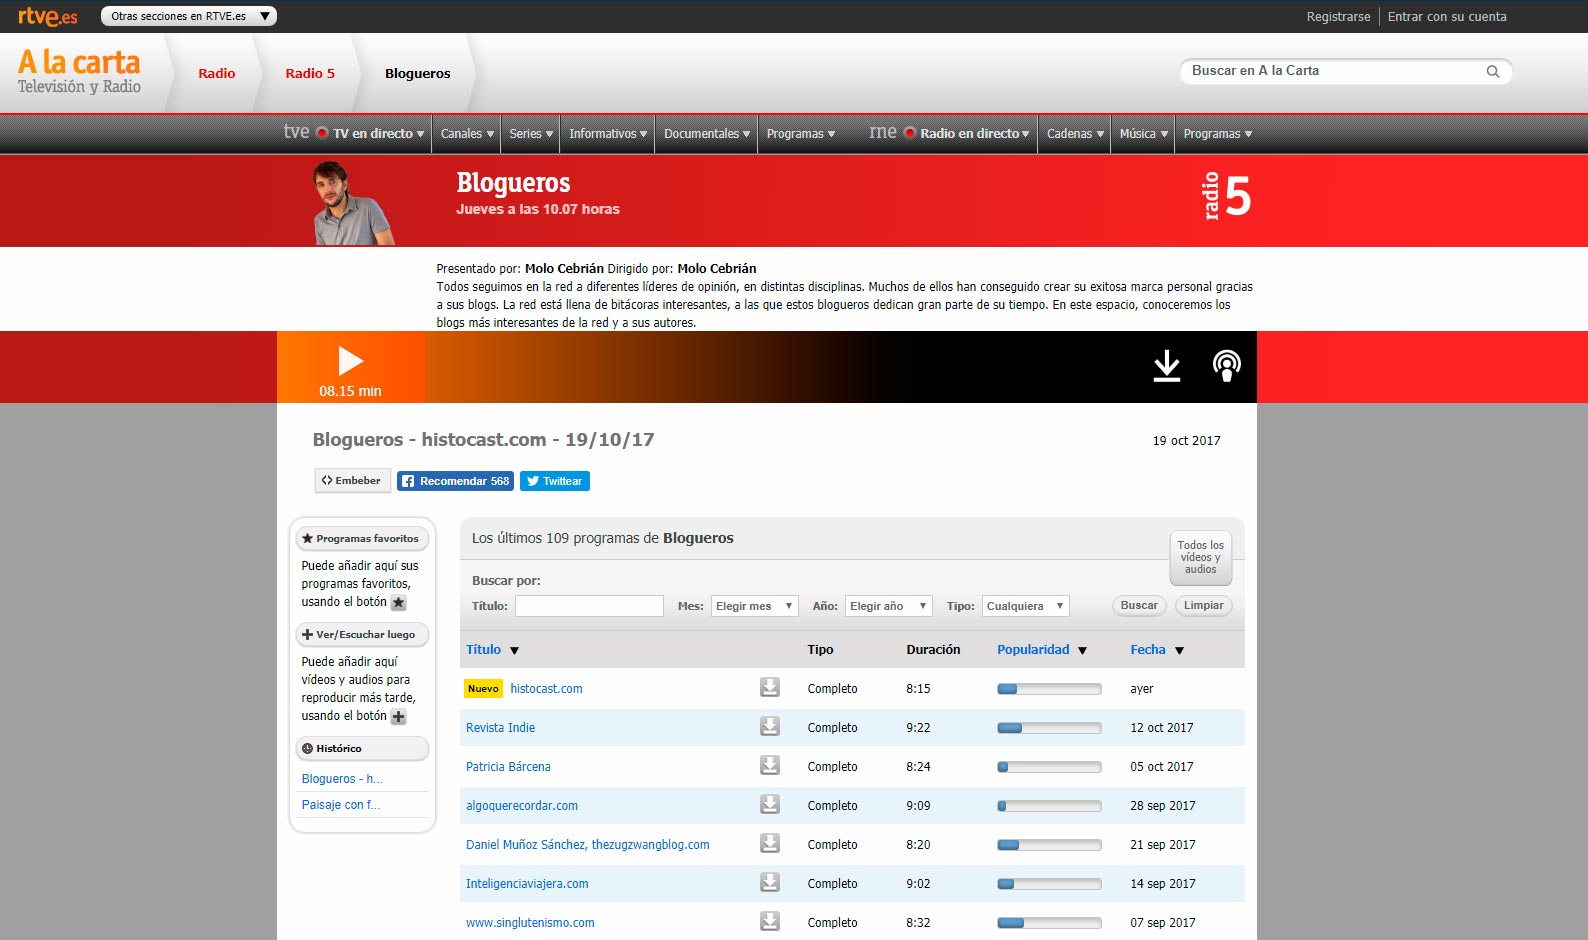Click the A la carta logo
The height and width of the screenshot is (940, 1588).
pyautogui.click(x=79, y=72)
